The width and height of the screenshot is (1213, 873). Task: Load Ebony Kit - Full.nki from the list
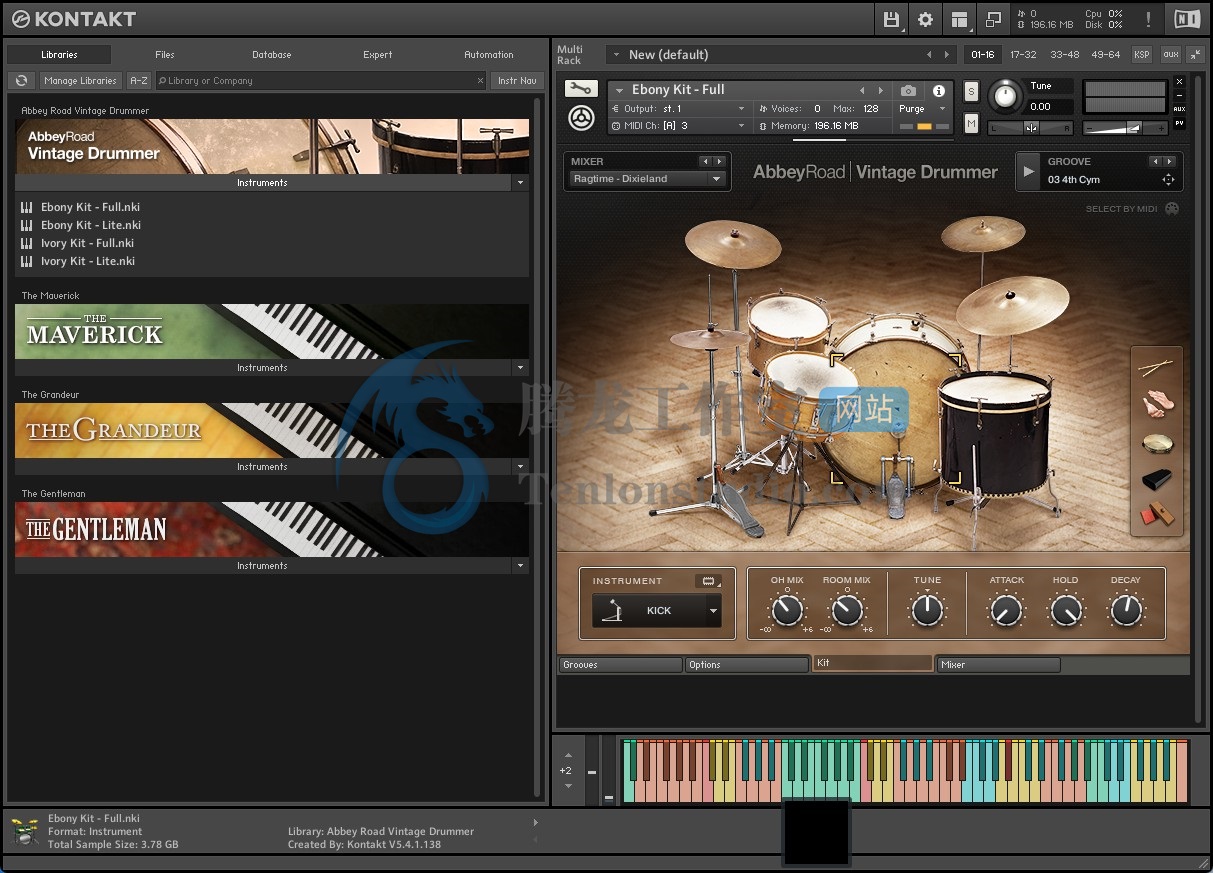pos(90,207)
